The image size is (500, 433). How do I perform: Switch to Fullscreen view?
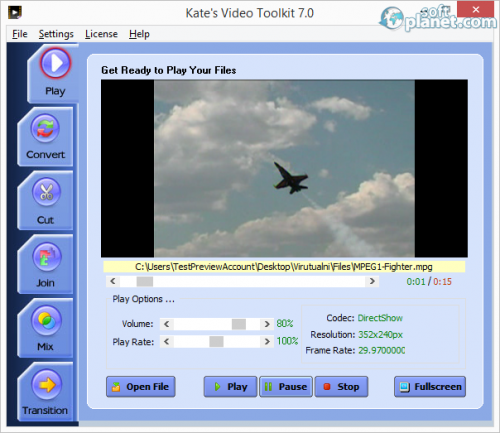[430, 387]
